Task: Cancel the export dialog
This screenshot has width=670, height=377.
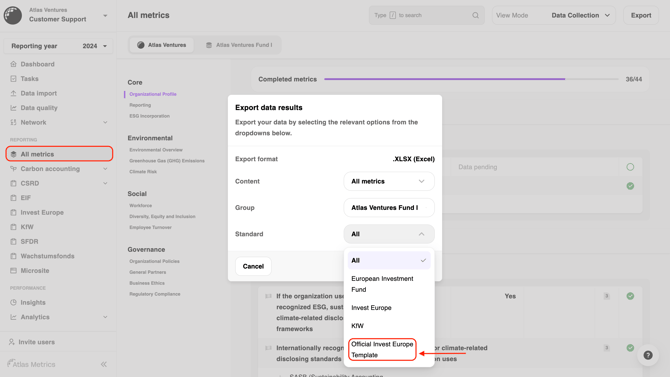Action: tap(253, 266)
